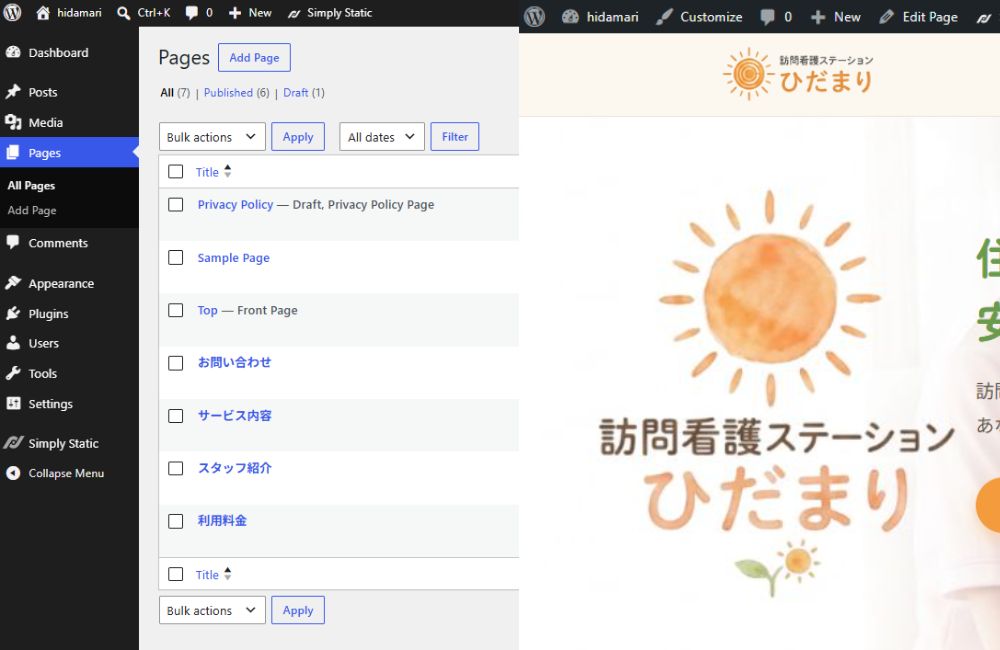Open the bottom Bulk actions dropdown
The width and height of the screenshot is (1000, 650).
click(212, 610)
